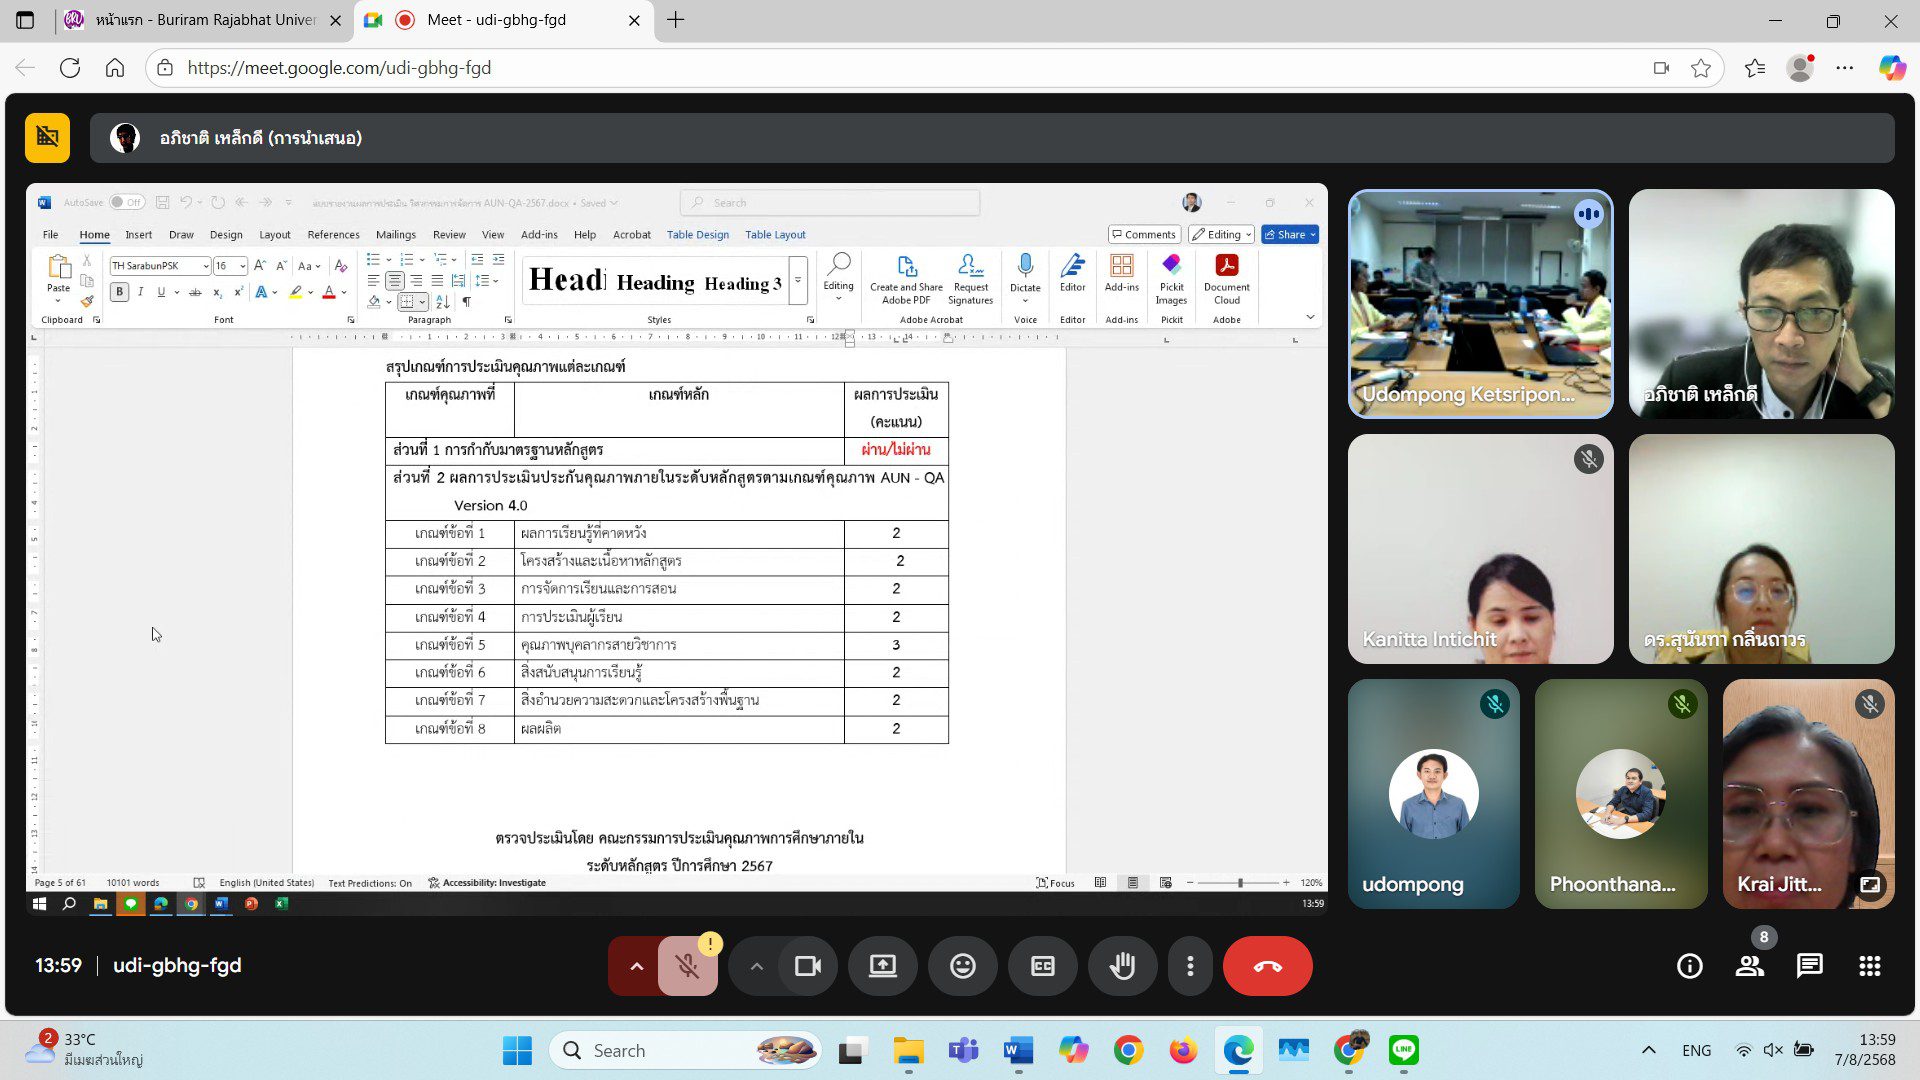The height and width of the screenshot is (1080, 1920).
Task: Switch to the Table Layout tab
Action: [775, 234]
